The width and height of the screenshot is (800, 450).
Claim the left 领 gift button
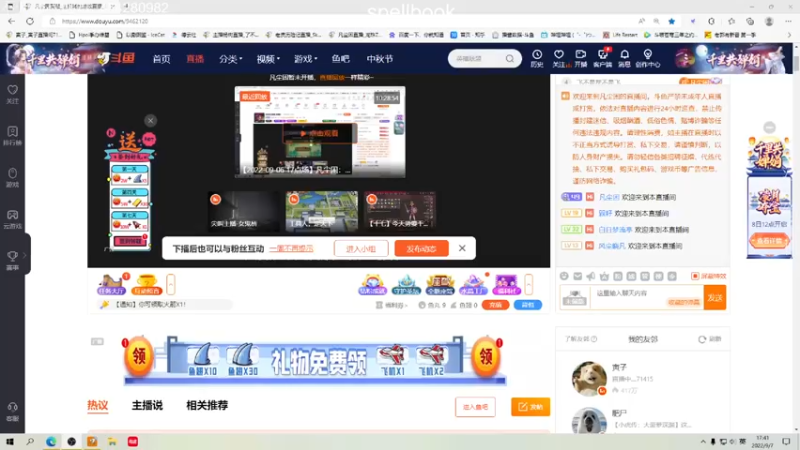[x=139, y=356]
